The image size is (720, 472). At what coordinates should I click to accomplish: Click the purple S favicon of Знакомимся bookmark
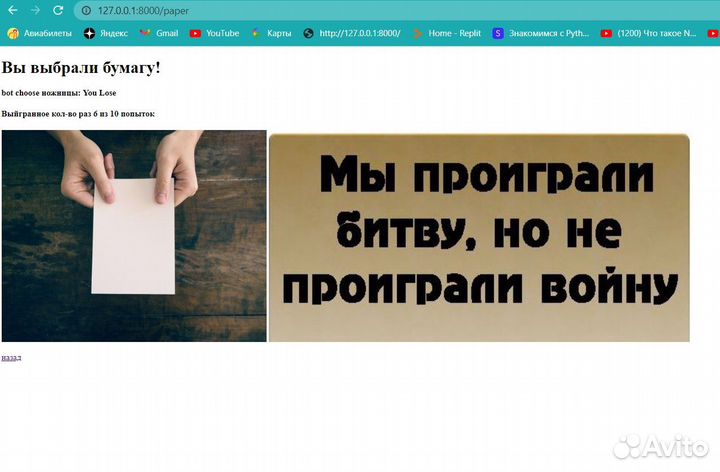tap(498, 34)
